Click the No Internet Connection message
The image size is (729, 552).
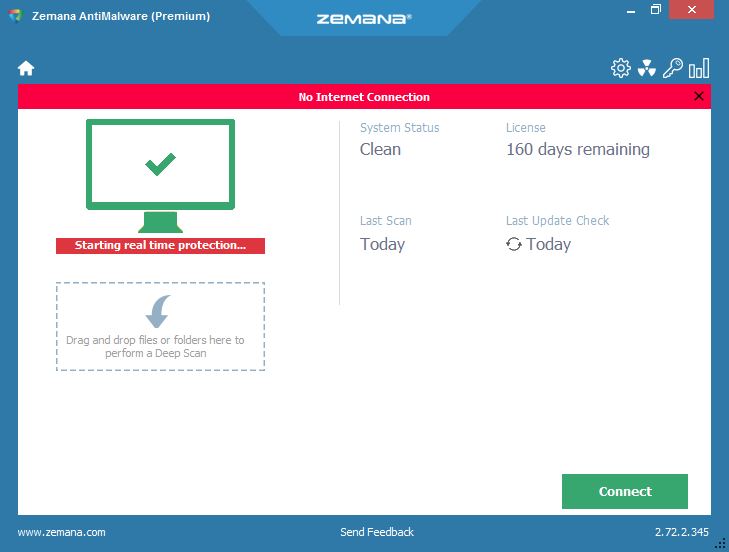tap(364, 97)
